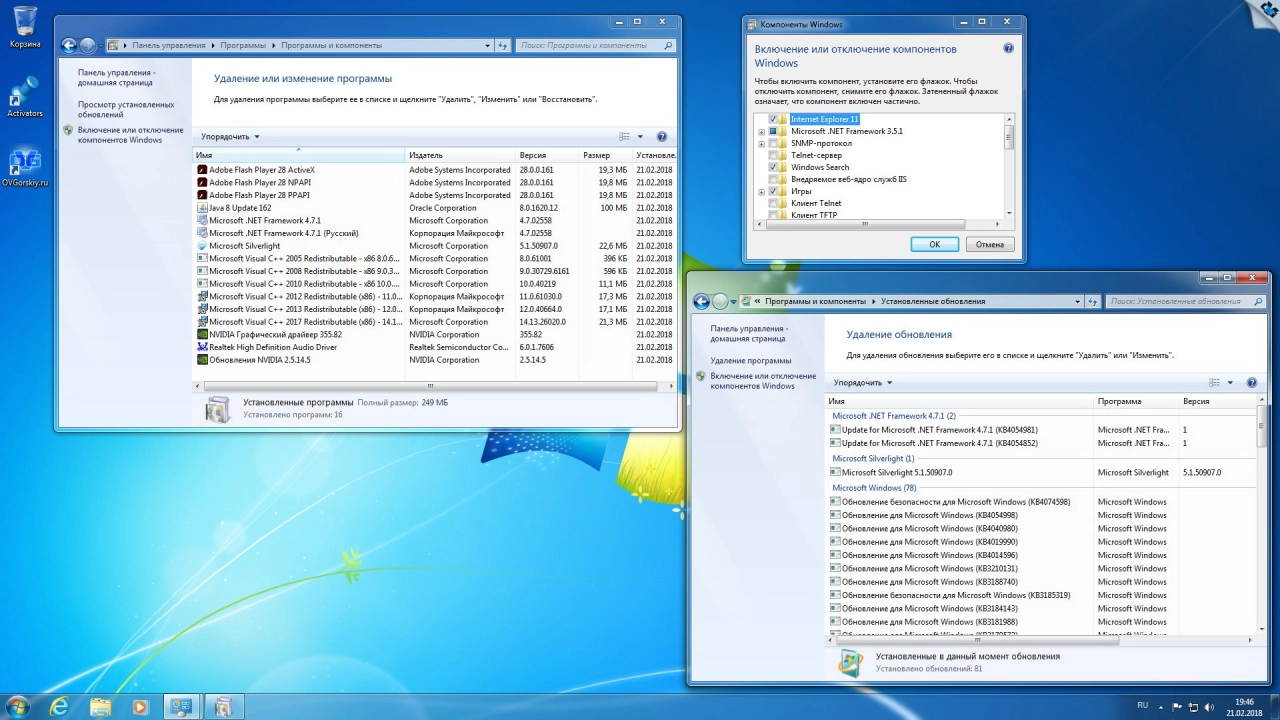Open view options dropdown arrow in updates toolbar
1280x720 pixels.
coord(1229,382)
